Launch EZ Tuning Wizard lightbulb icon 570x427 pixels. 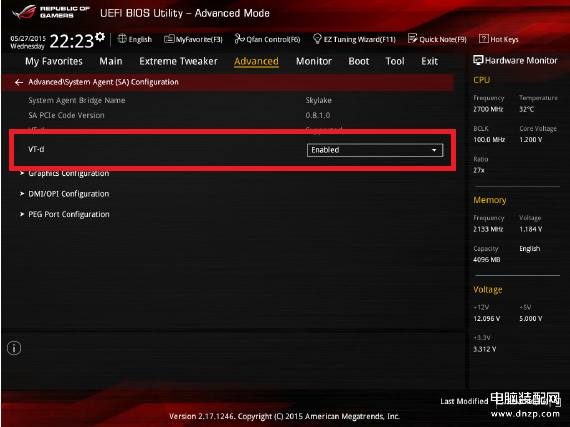317,39
